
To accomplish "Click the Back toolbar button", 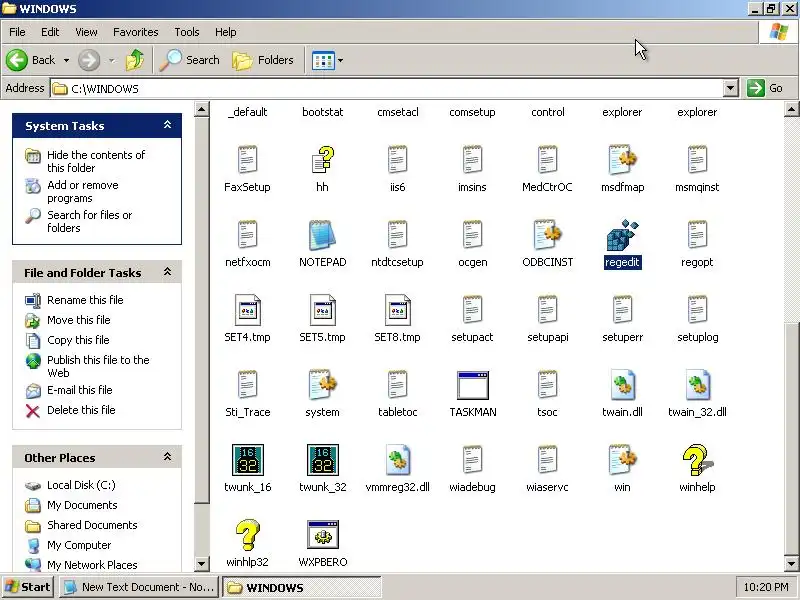I will [32, 60].
